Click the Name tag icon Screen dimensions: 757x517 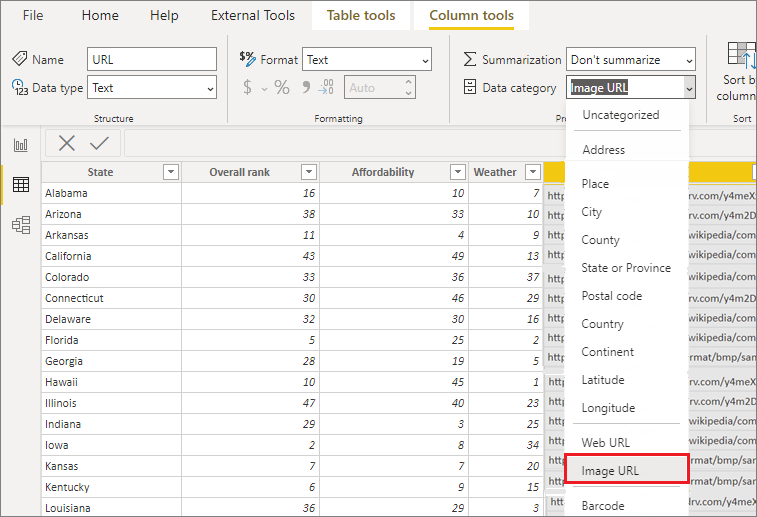[x=19, y=59]
